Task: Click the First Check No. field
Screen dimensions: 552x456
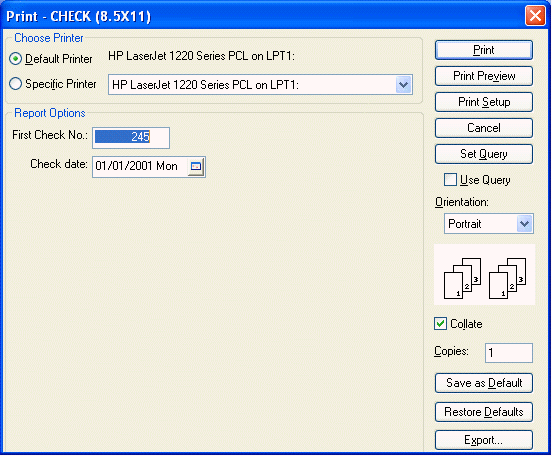Action: [x=131, y=137]
